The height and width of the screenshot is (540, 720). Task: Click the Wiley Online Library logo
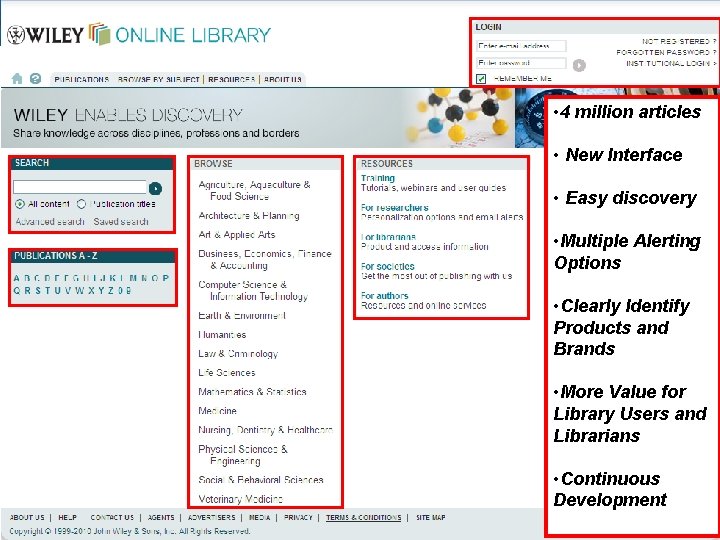[139, 34]
